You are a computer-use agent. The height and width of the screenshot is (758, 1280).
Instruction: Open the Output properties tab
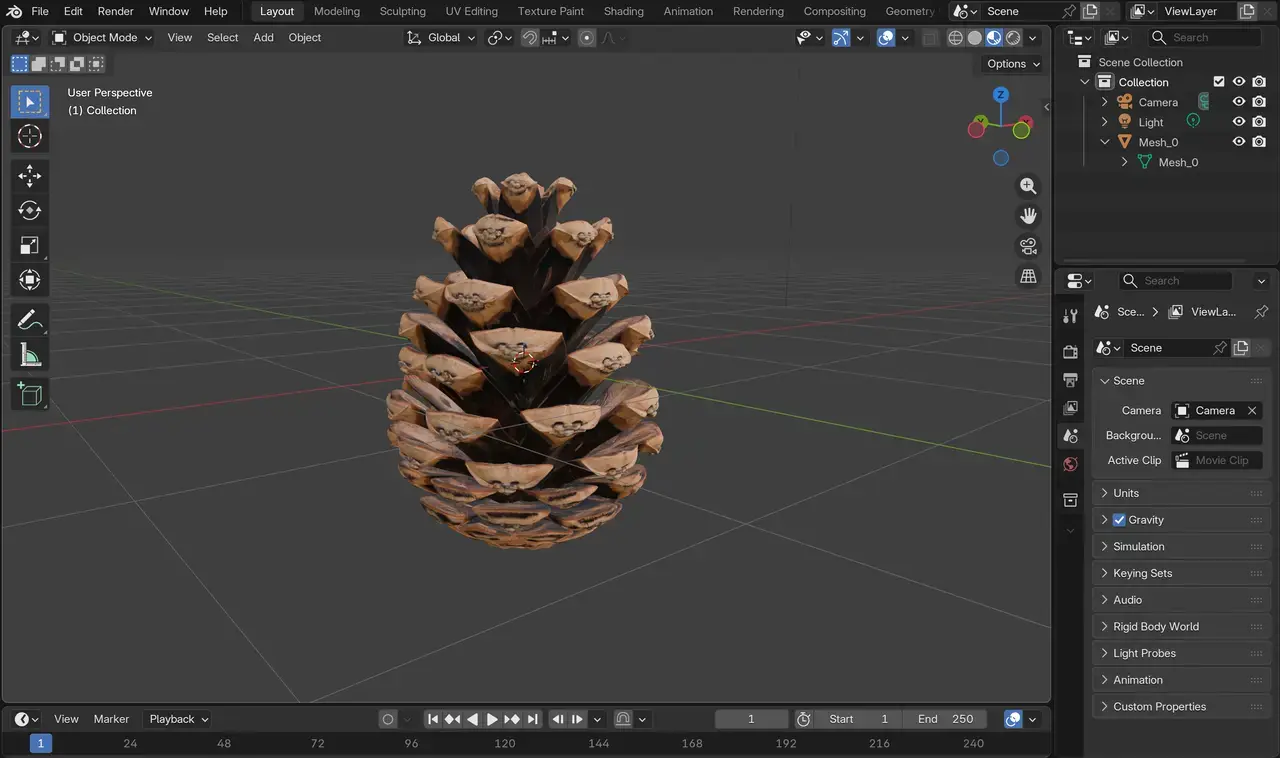(x=1070, y=380)
